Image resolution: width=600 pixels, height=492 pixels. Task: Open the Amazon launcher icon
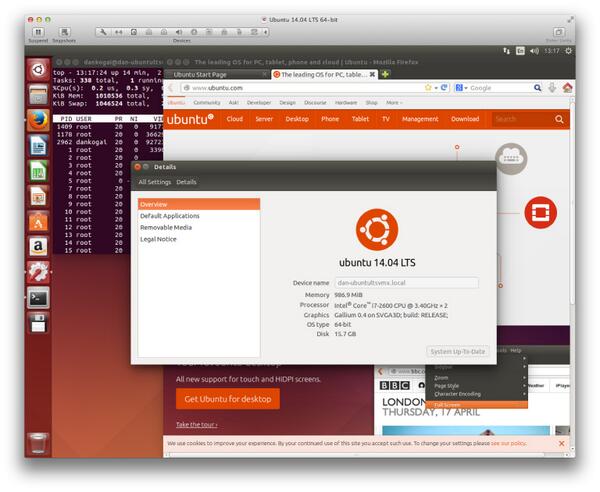point(38,247)
